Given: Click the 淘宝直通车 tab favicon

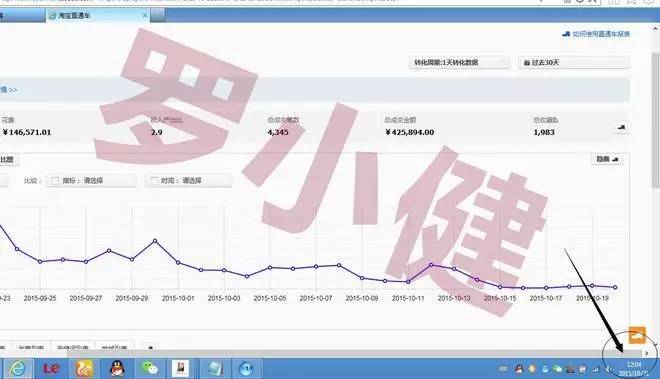Looking at the screenshot, I should tap(53, 16).
